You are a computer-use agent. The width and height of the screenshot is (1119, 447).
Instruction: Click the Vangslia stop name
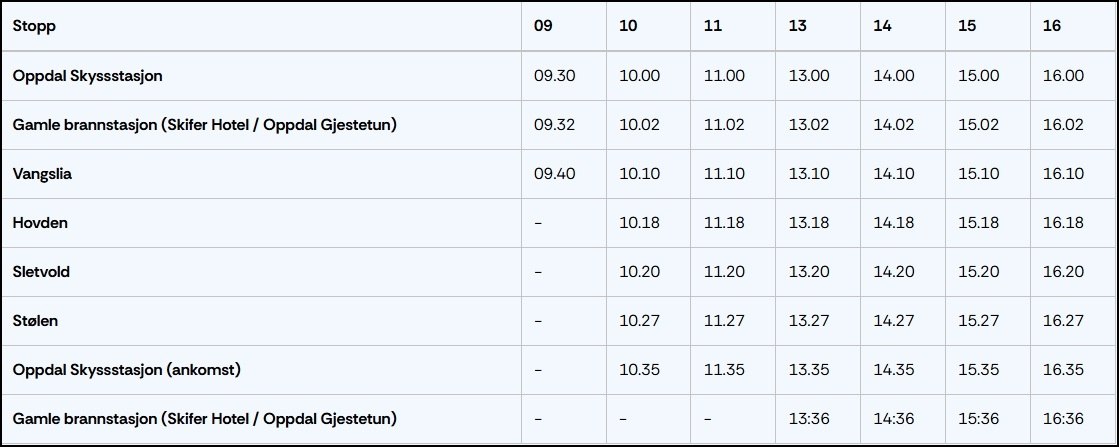click(x=42, y=174)
